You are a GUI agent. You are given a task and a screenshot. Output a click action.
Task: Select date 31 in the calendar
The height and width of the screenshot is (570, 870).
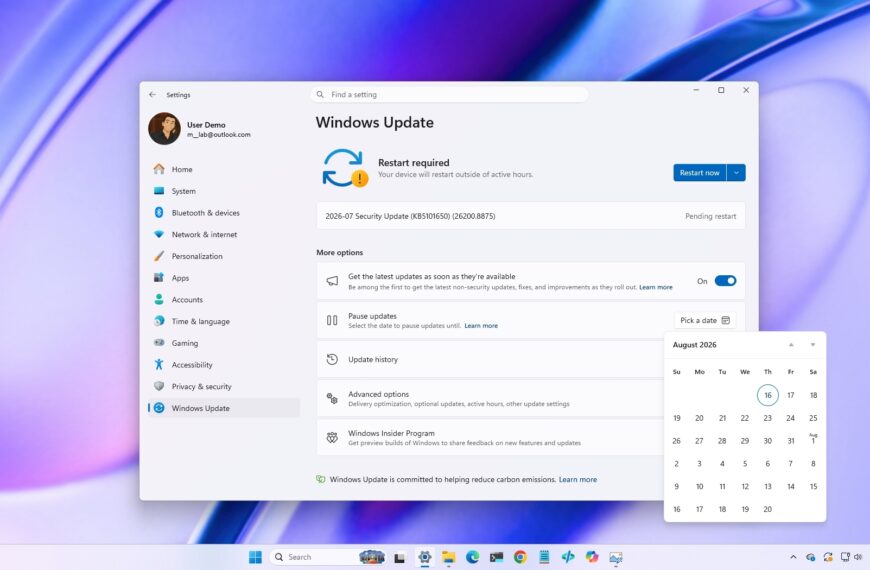click(791, 441)
